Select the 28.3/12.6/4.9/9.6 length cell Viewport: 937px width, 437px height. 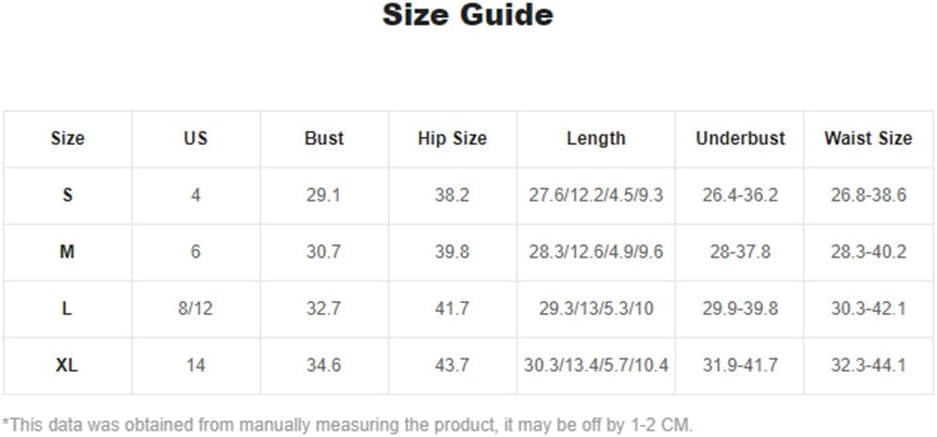pos(596,252)
